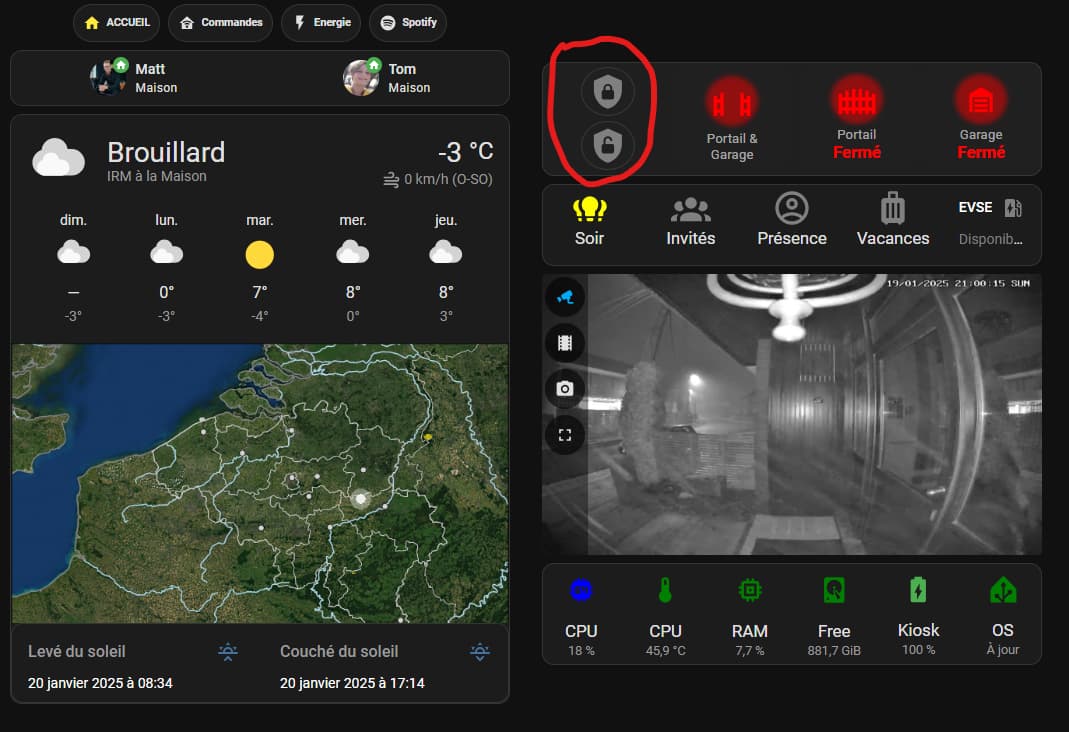This screenshot has width=1069, height=732.
Task: Arm the alarm with the locked shield icon
Action: tap(607, 91)
